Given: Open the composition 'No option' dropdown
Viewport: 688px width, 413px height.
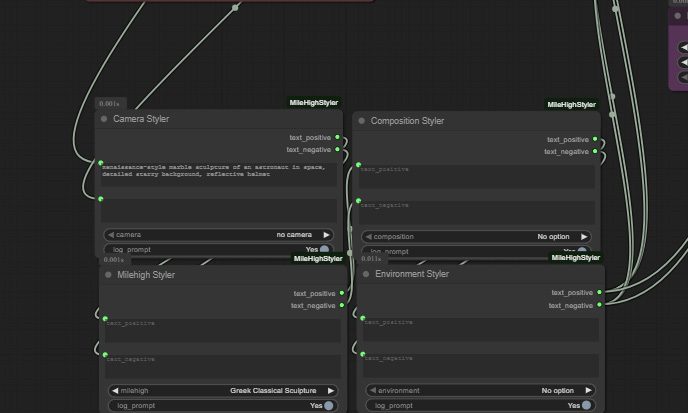Looking at the screenshot, I should click(476, 237).
